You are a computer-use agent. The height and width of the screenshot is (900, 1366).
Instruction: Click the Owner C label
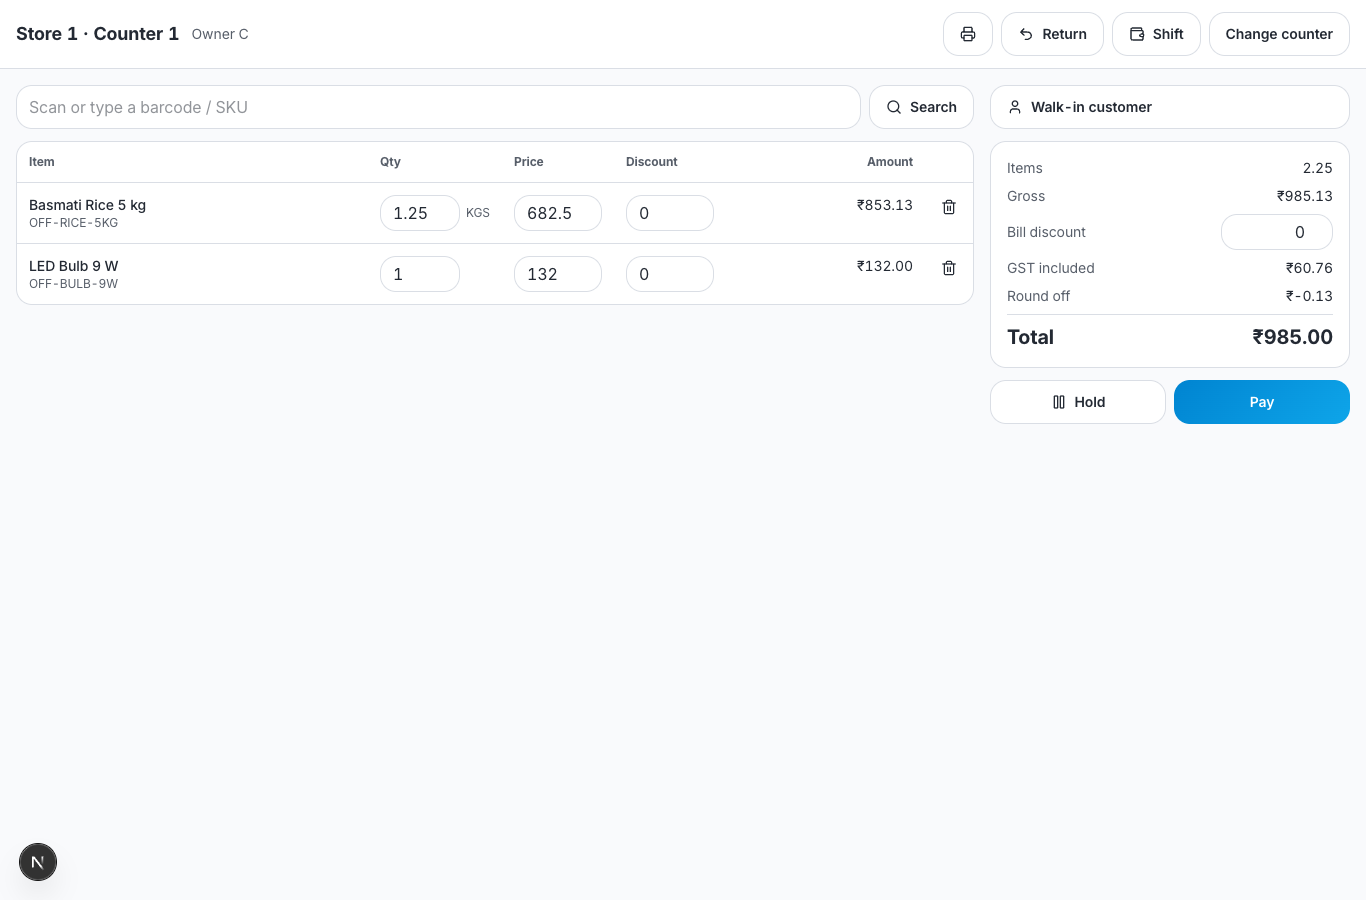point(220,34)
